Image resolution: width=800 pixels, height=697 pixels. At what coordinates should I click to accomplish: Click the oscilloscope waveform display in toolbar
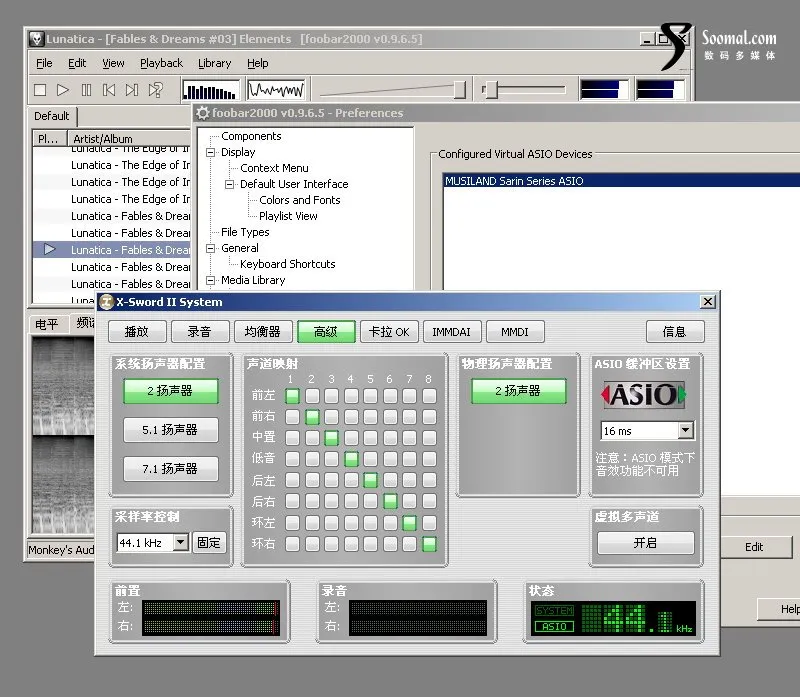[x=276, y=90]
